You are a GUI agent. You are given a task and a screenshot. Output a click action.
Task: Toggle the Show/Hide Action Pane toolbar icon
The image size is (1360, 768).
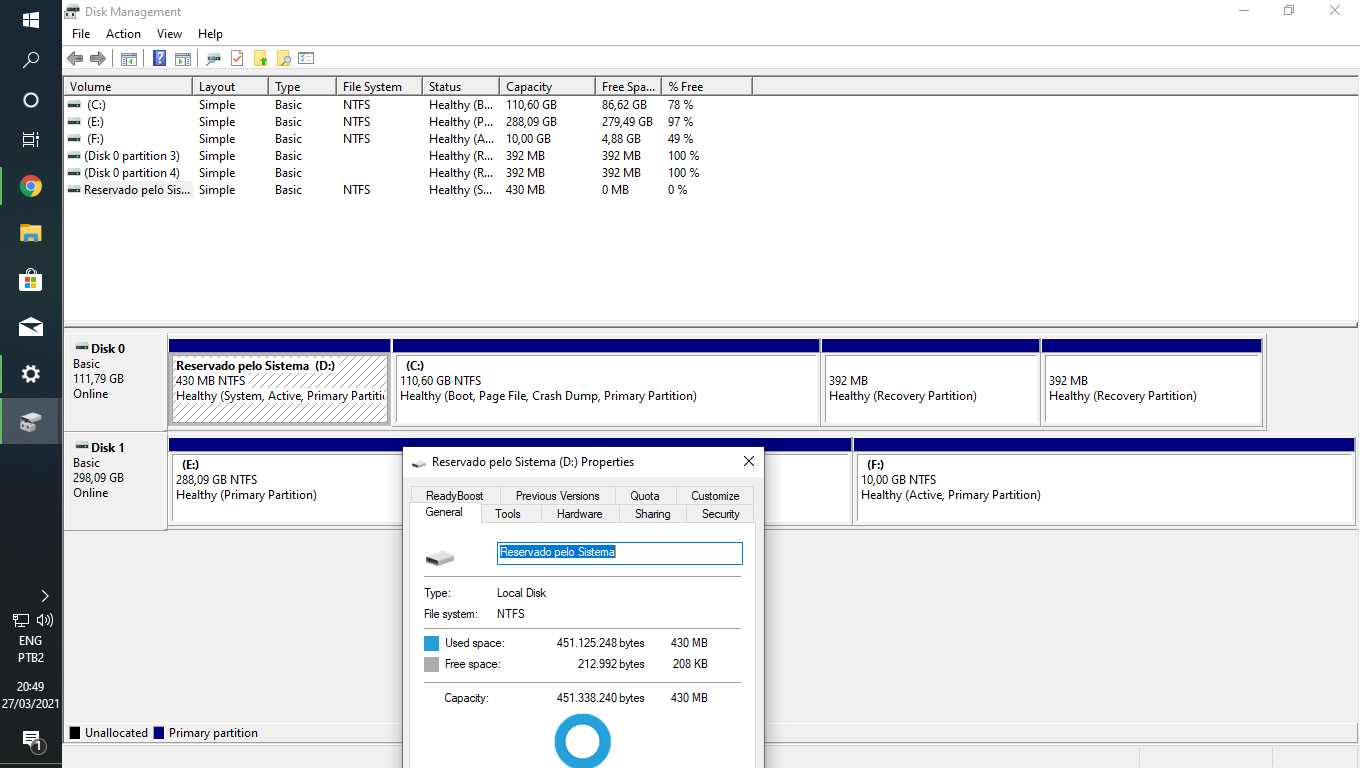click(183, 59)
